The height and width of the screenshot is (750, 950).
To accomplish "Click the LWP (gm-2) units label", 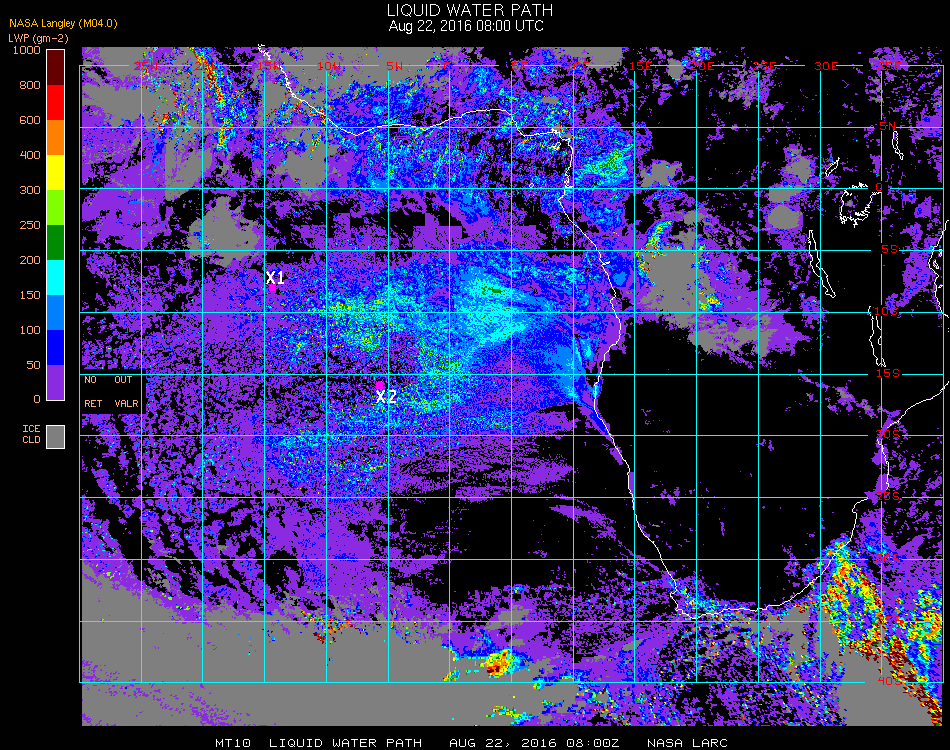I will (38, 38).
